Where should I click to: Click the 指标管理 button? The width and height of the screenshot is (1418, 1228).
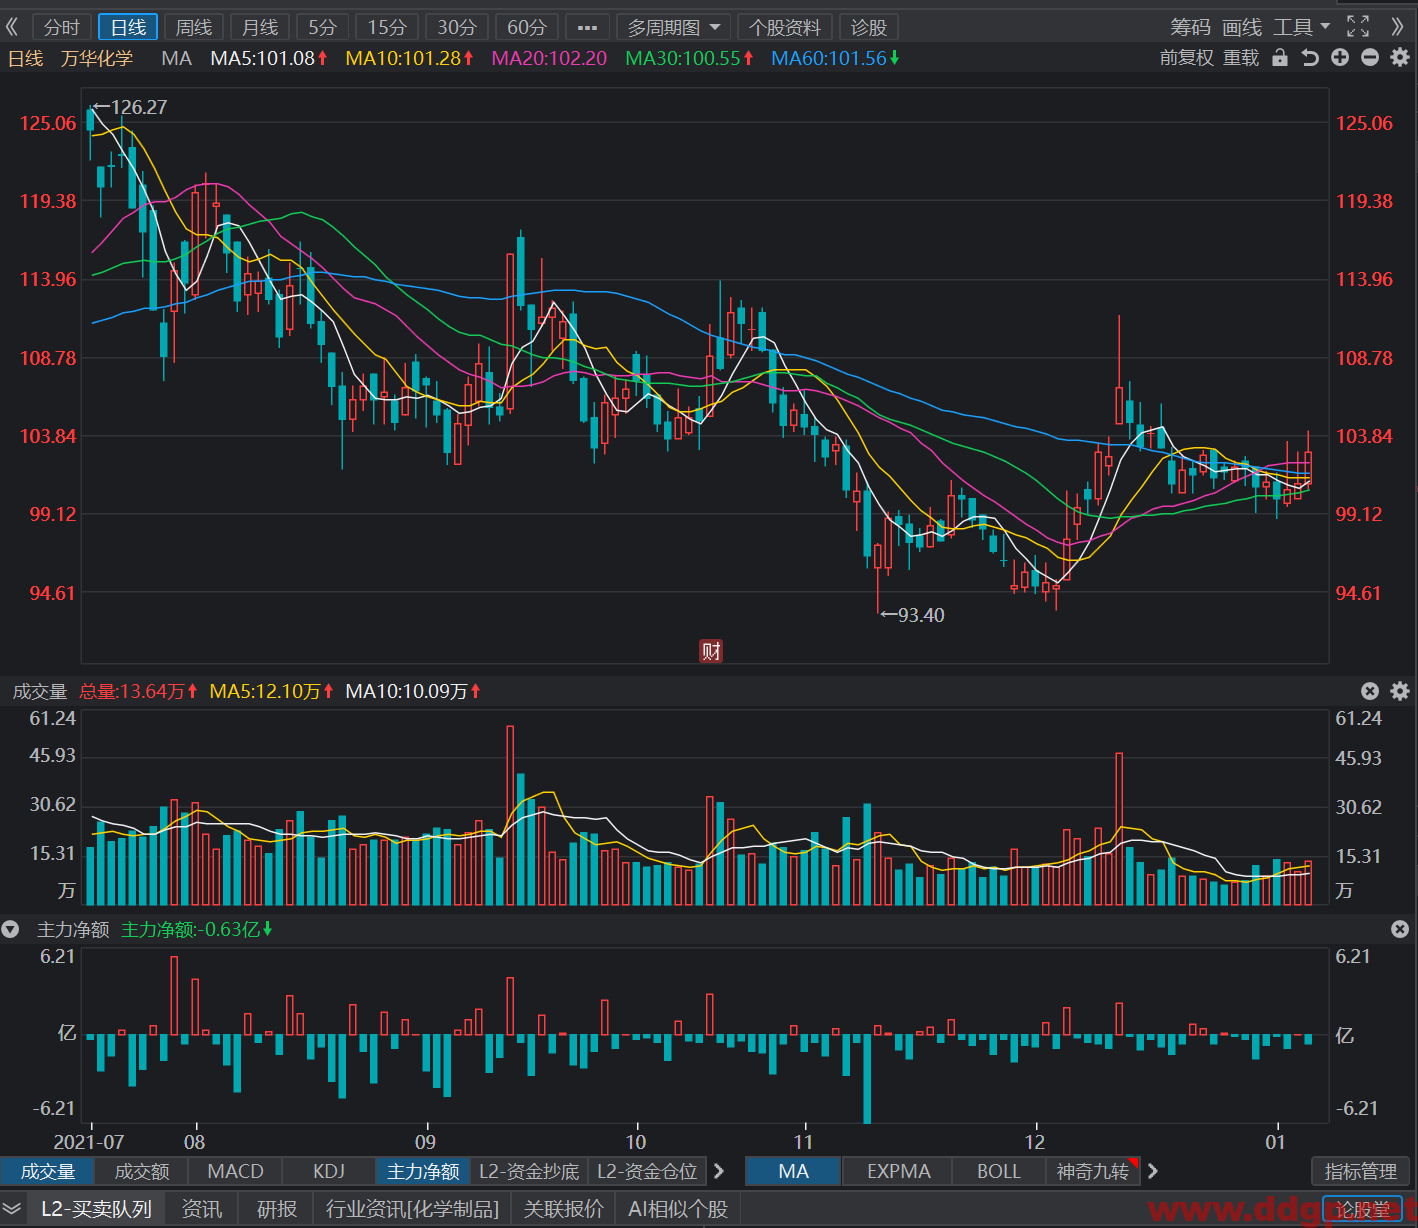(1360, 1171)
